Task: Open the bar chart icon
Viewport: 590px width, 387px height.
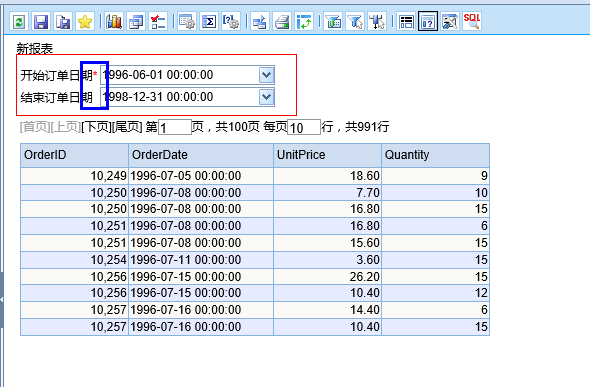Action: (x=114, y=21)
